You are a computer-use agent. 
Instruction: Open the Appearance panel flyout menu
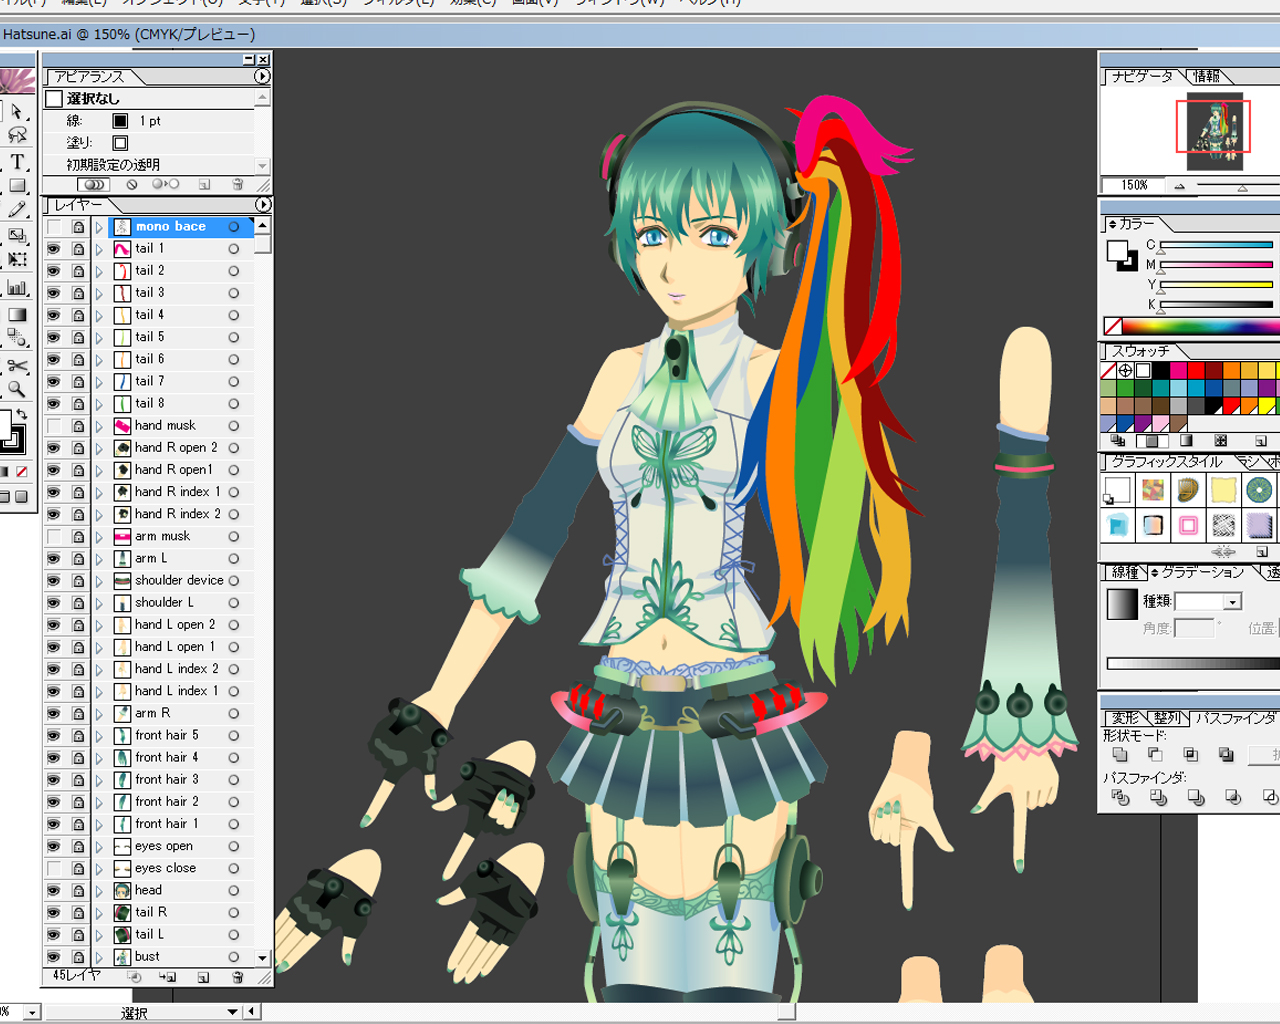coord(262,76)
